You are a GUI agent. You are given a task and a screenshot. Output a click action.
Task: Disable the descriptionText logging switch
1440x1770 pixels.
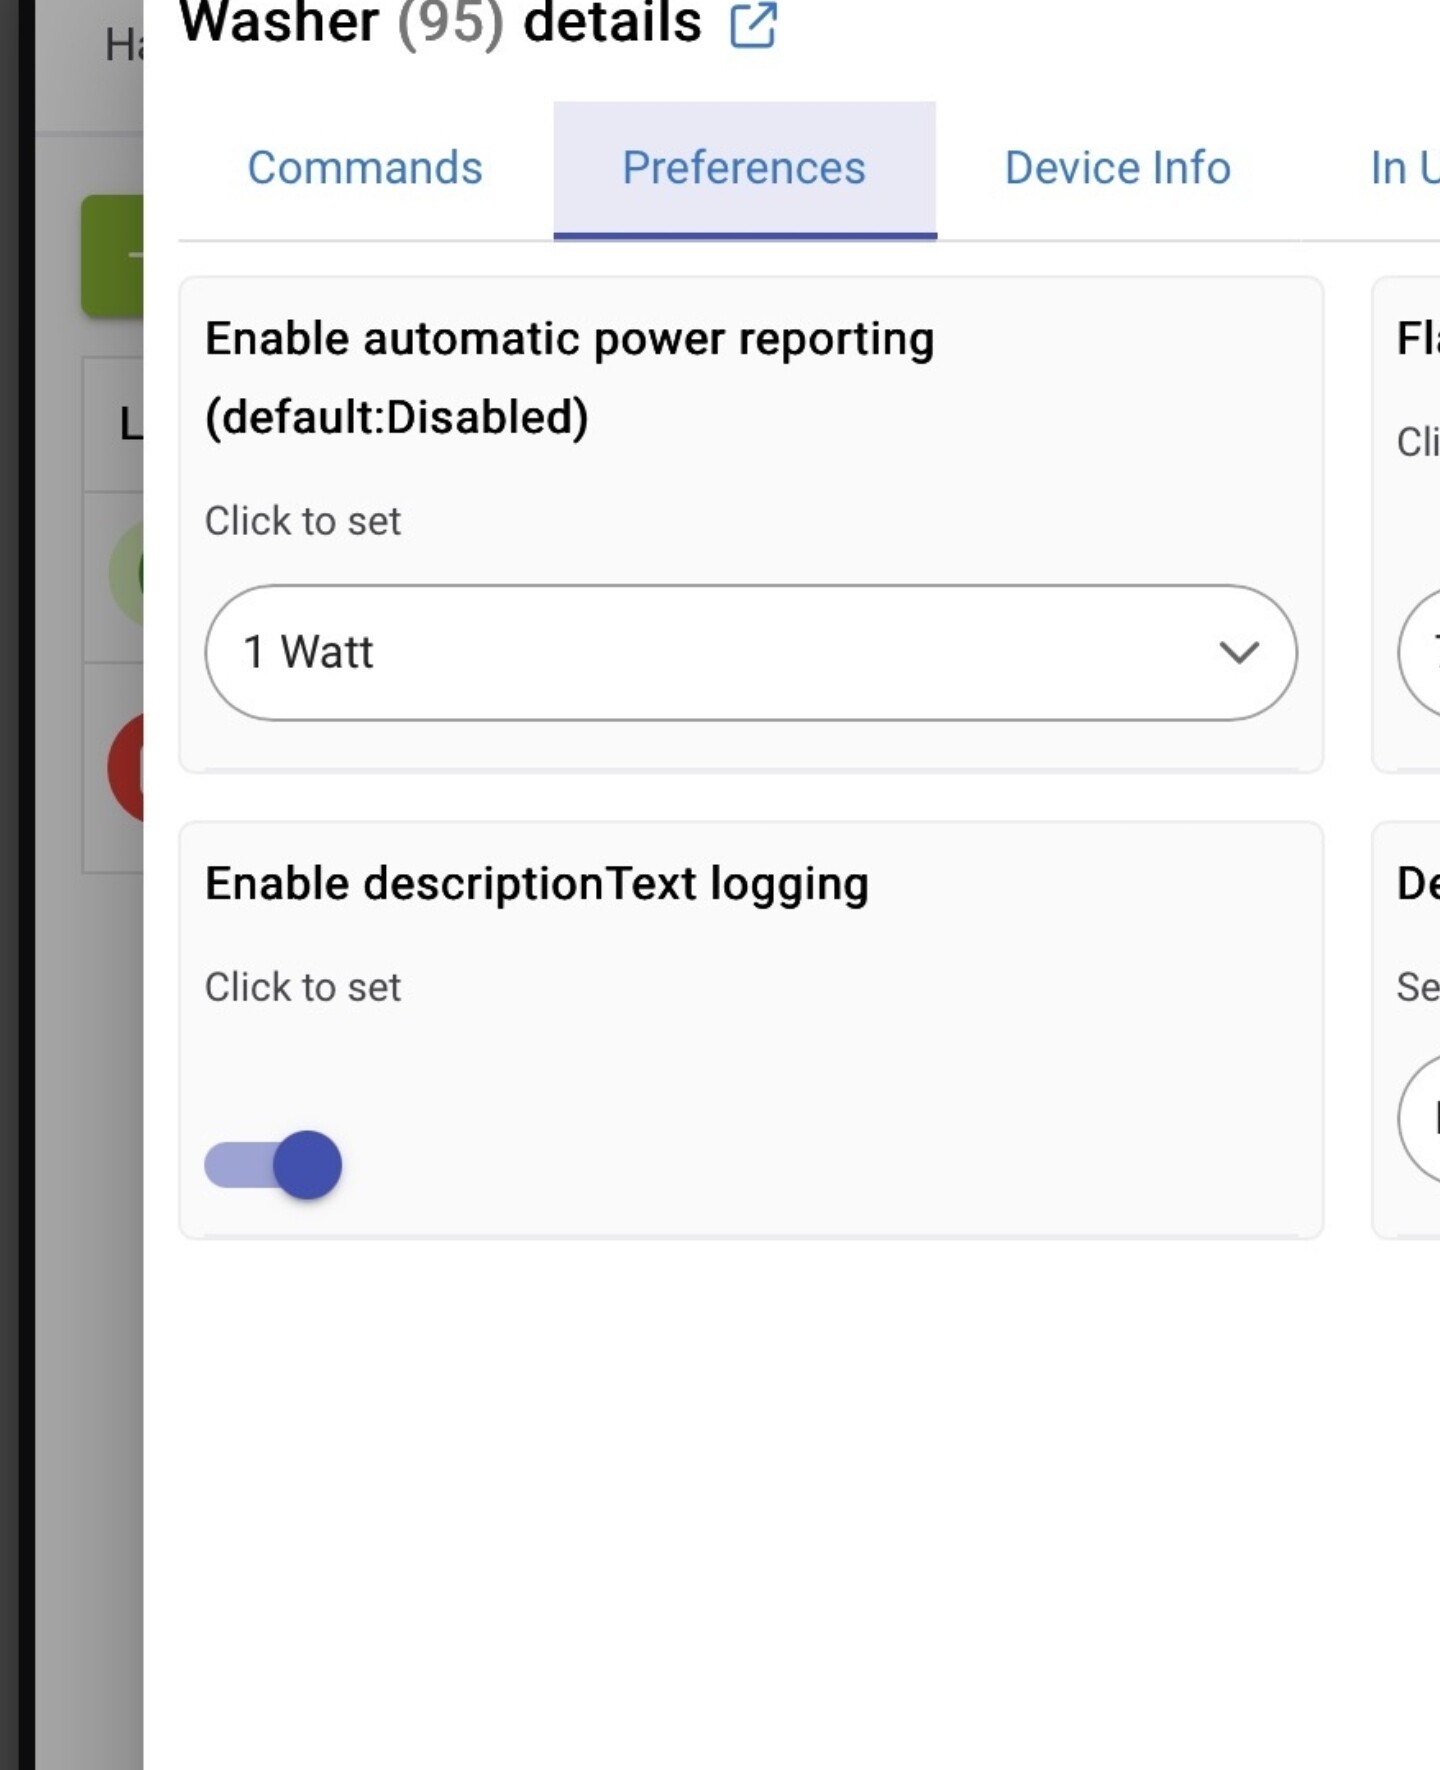274,1165
